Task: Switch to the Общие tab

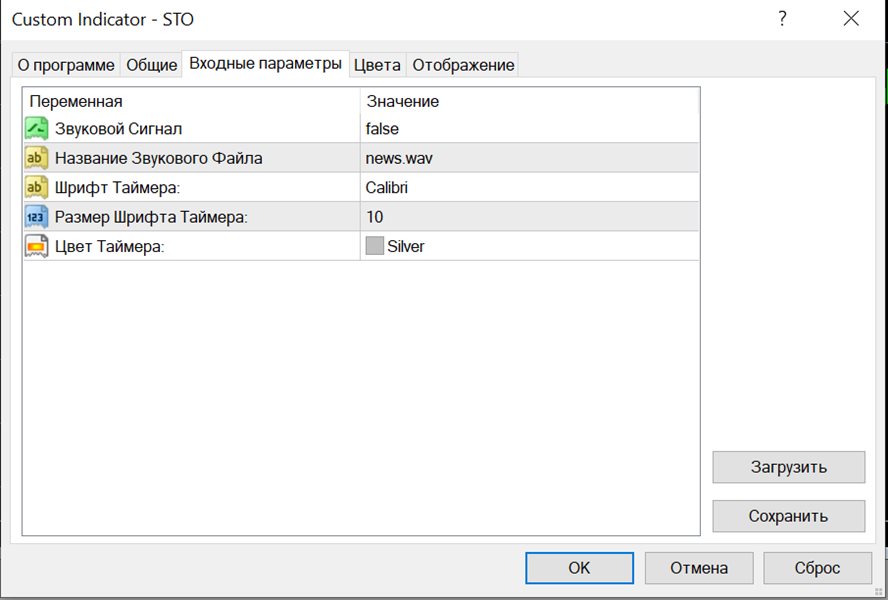Action: click(x=151, y=65)
